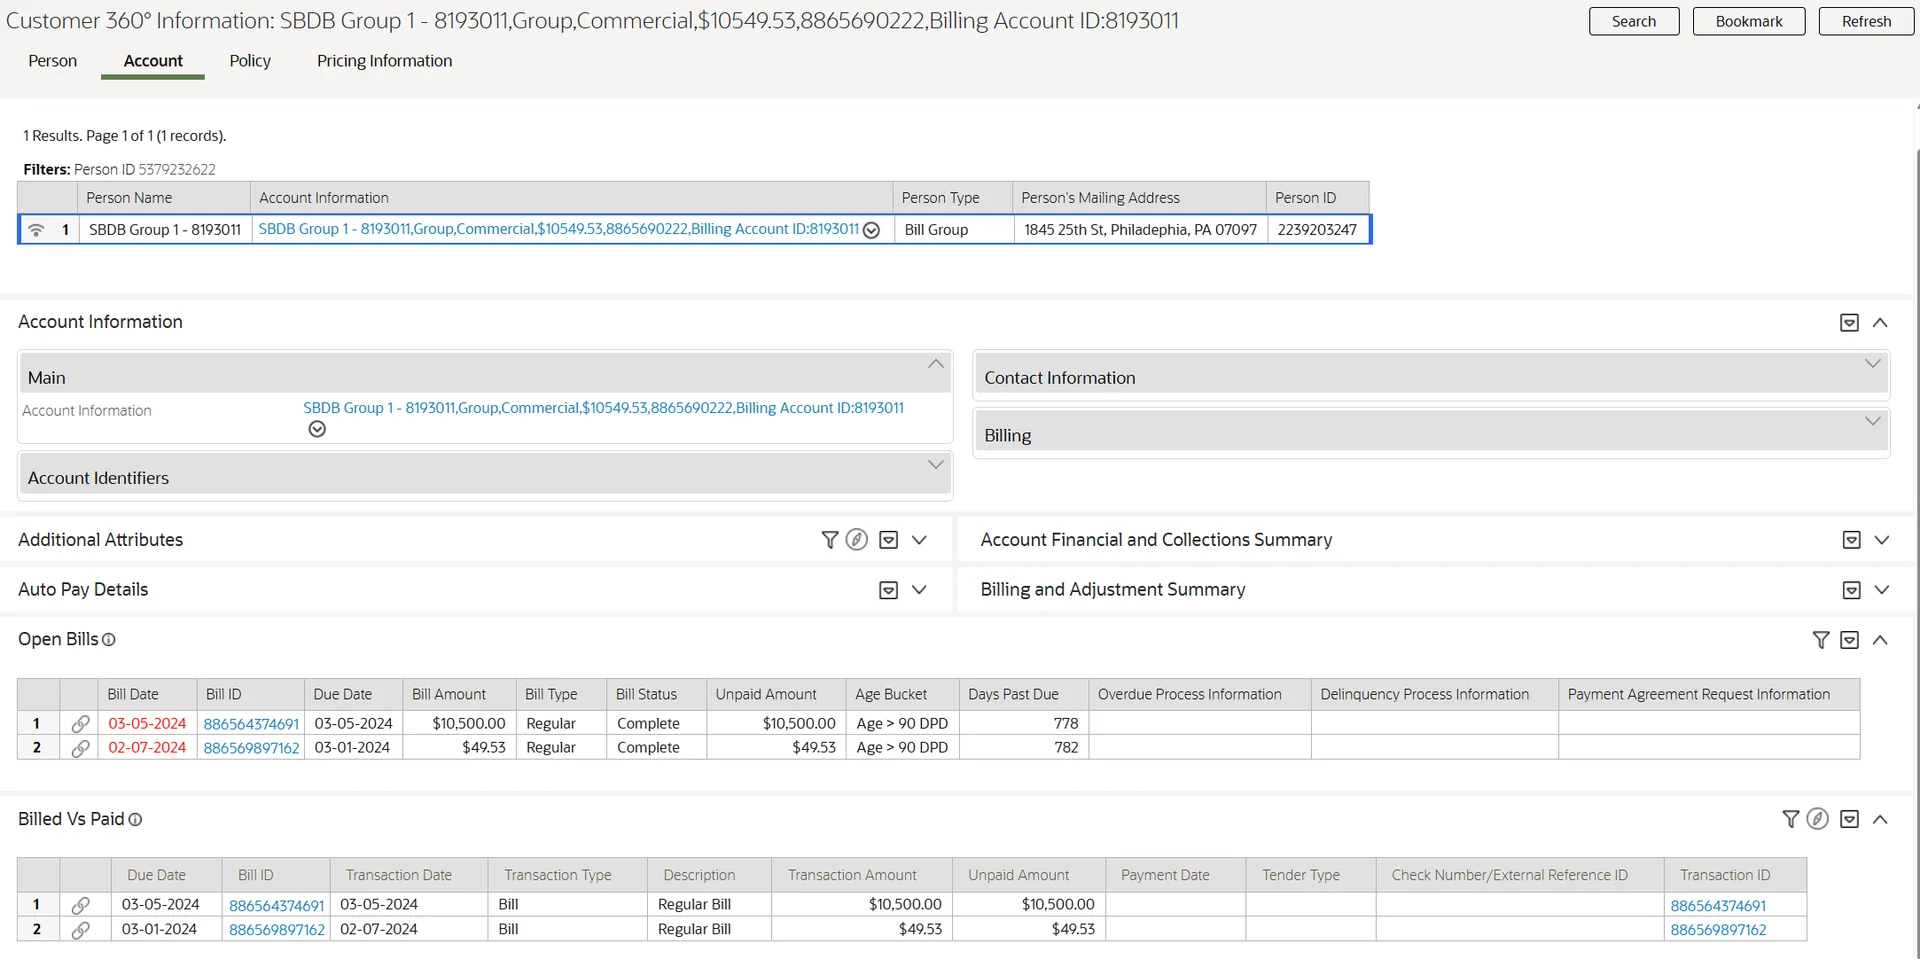1920x959 pixels.
Task: Click the Auto Pay Details explorer menu icon
Action: point(888,590)
